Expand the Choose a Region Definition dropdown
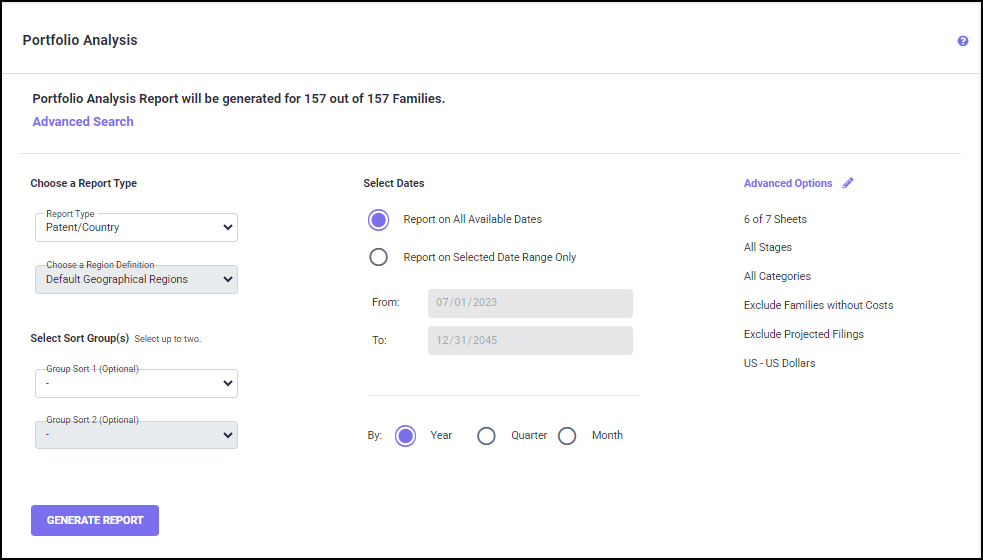Viewport: 983px width, 560px height. [136, 280]
